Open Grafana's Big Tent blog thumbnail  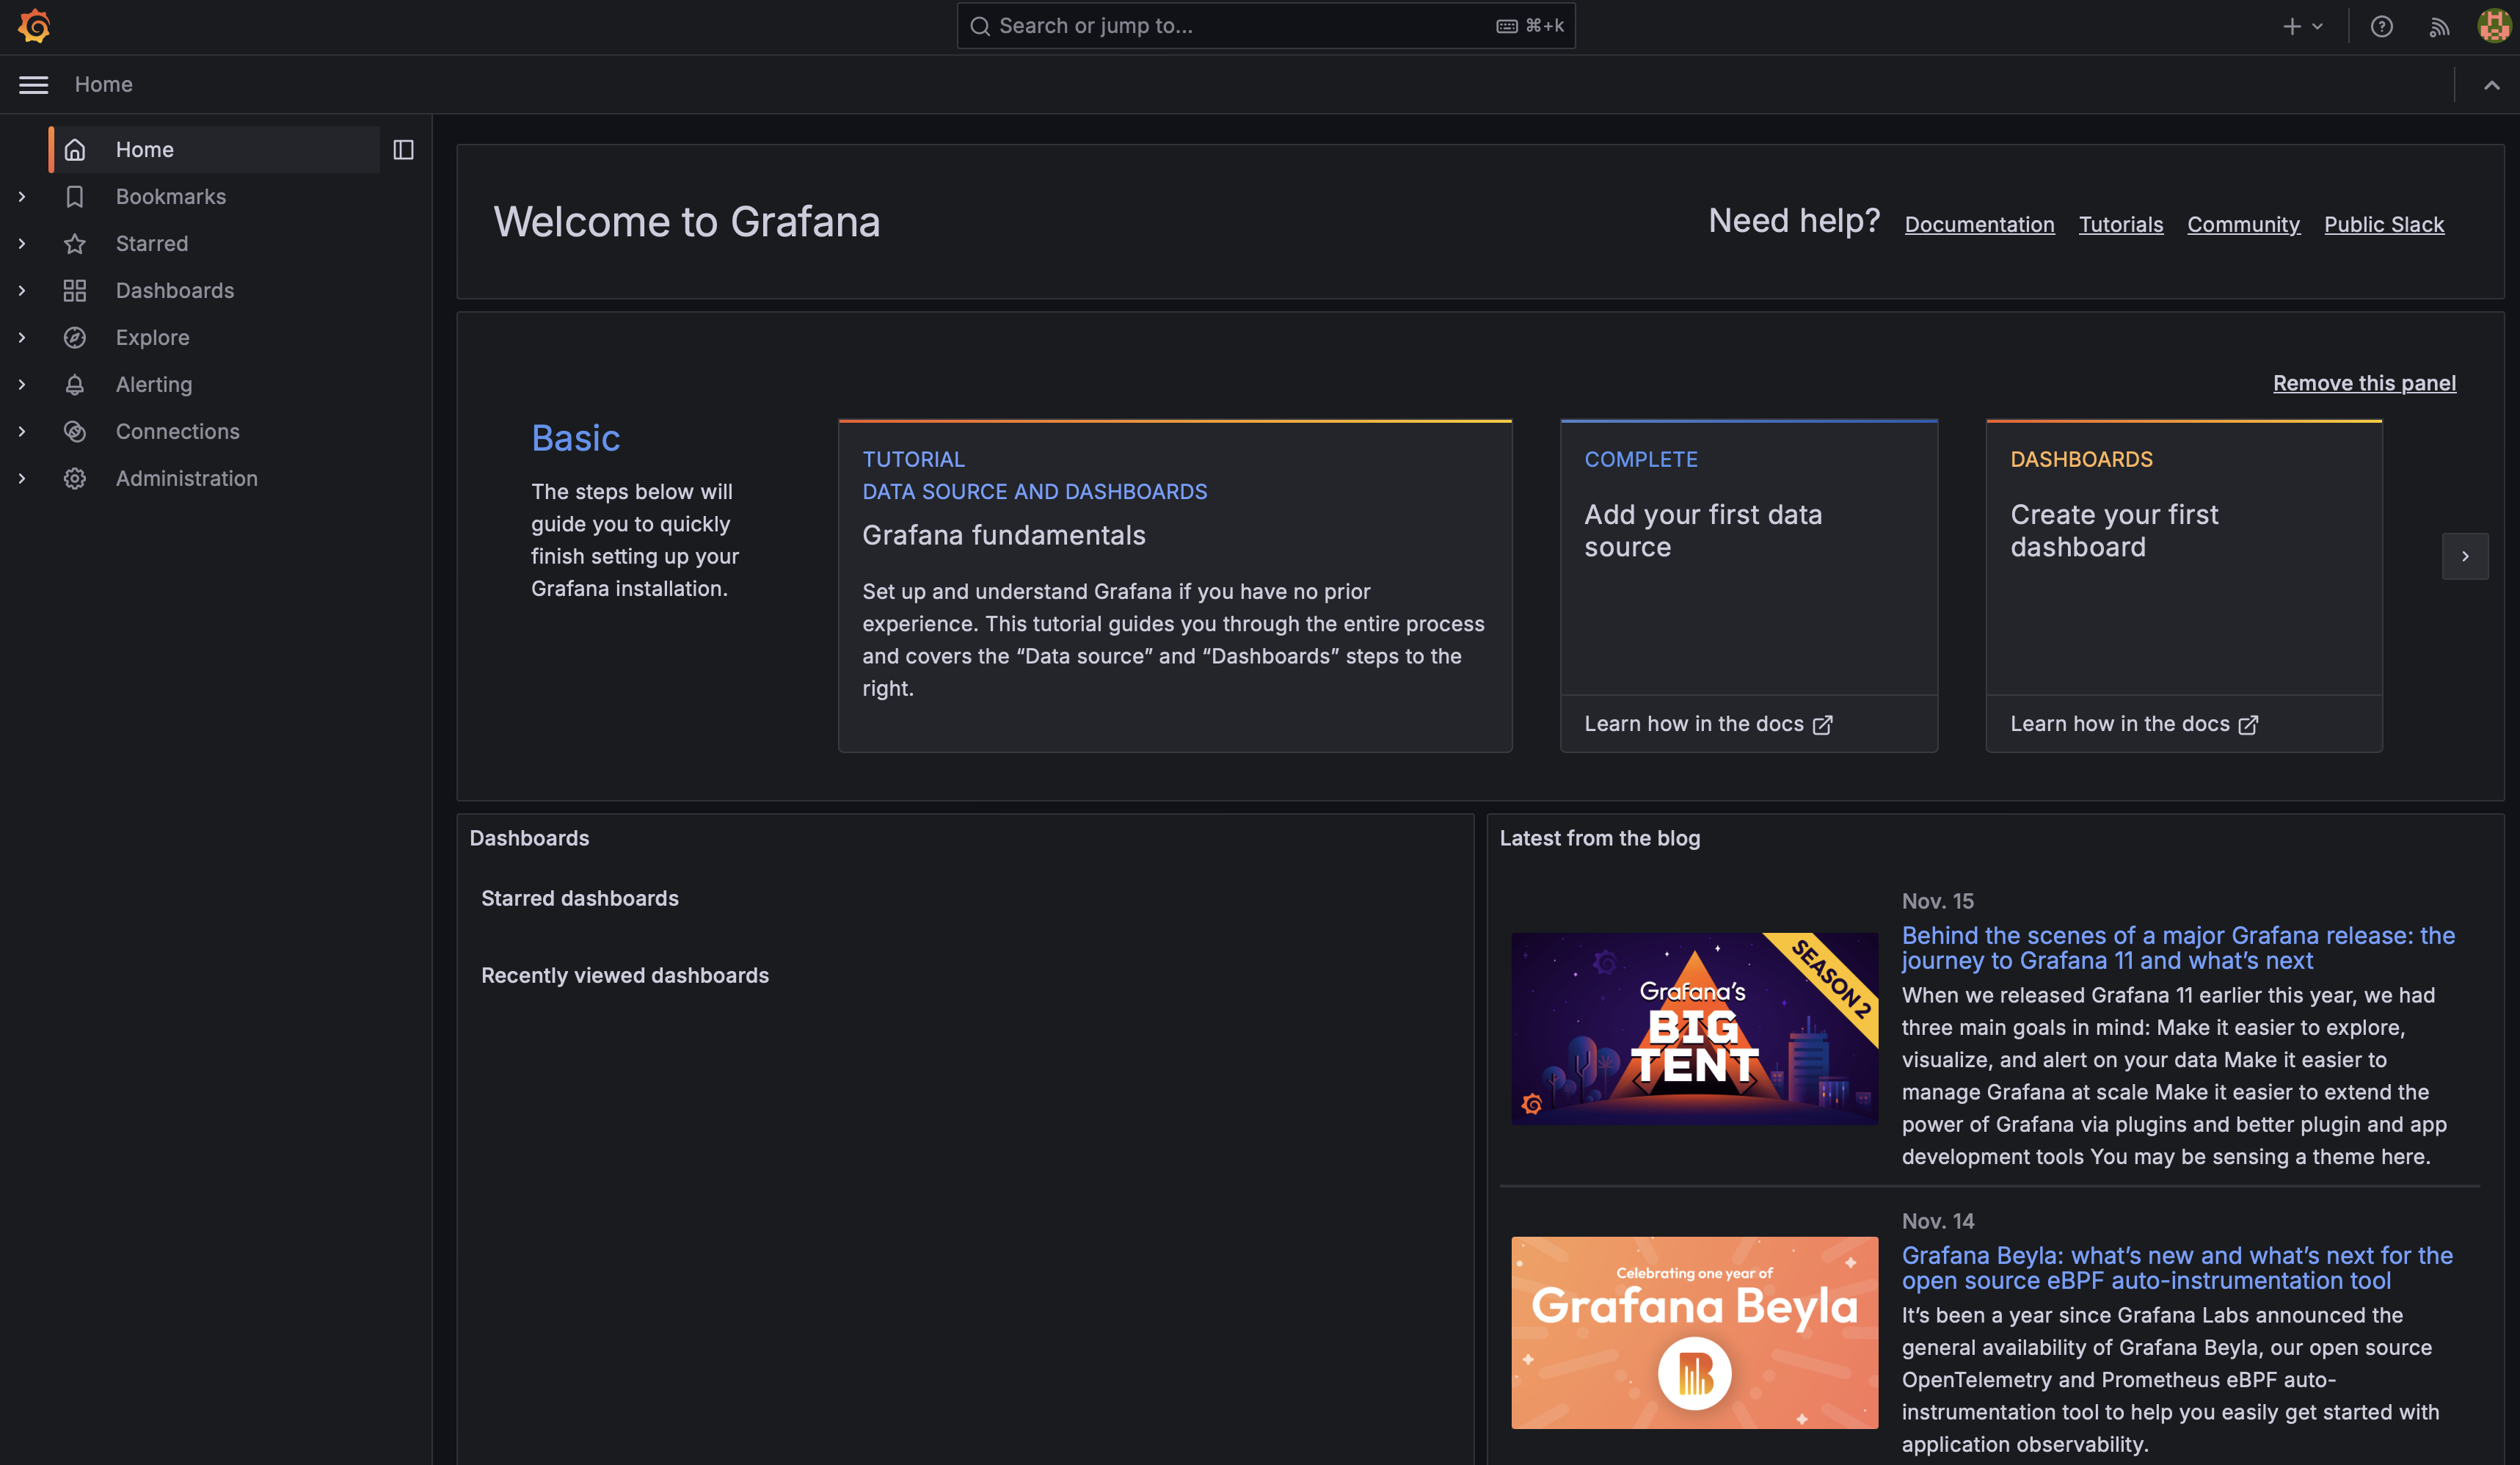[1694, 1029]
